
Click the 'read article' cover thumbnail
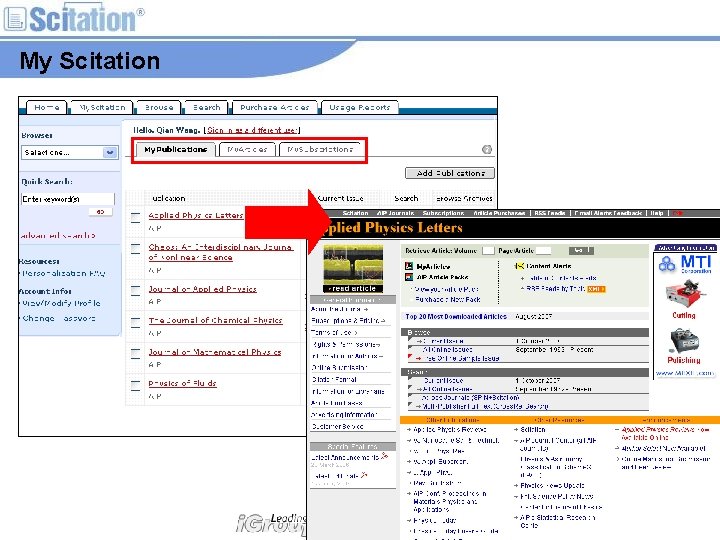[x=353, y=268]
